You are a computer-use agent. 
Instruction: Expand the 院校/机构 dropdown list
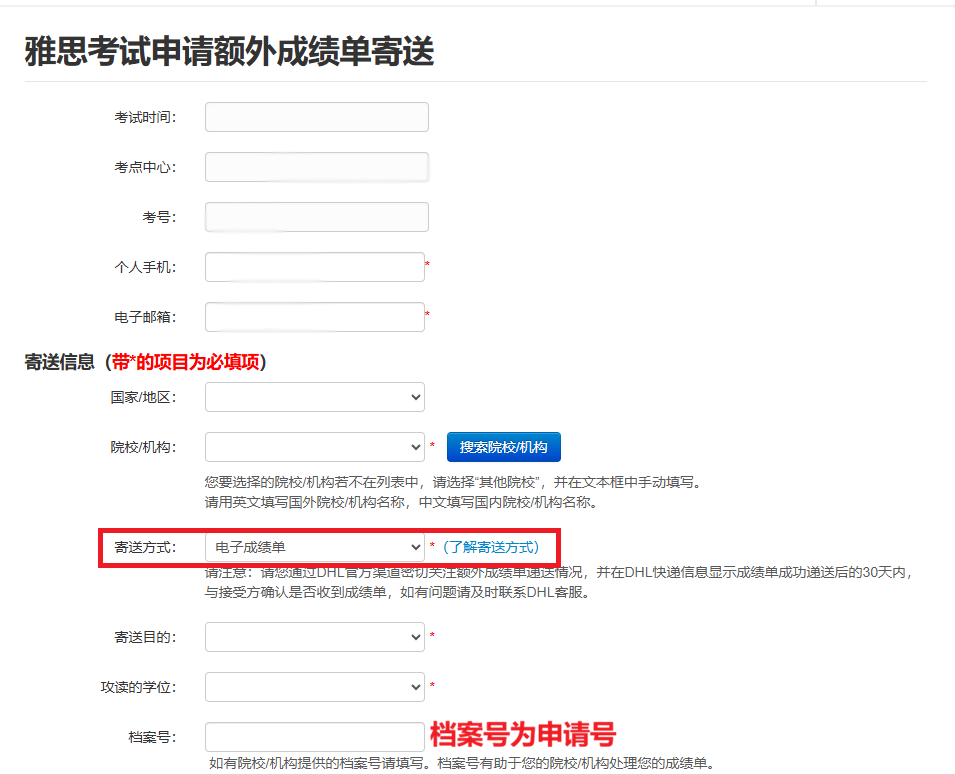pos(314,447)
